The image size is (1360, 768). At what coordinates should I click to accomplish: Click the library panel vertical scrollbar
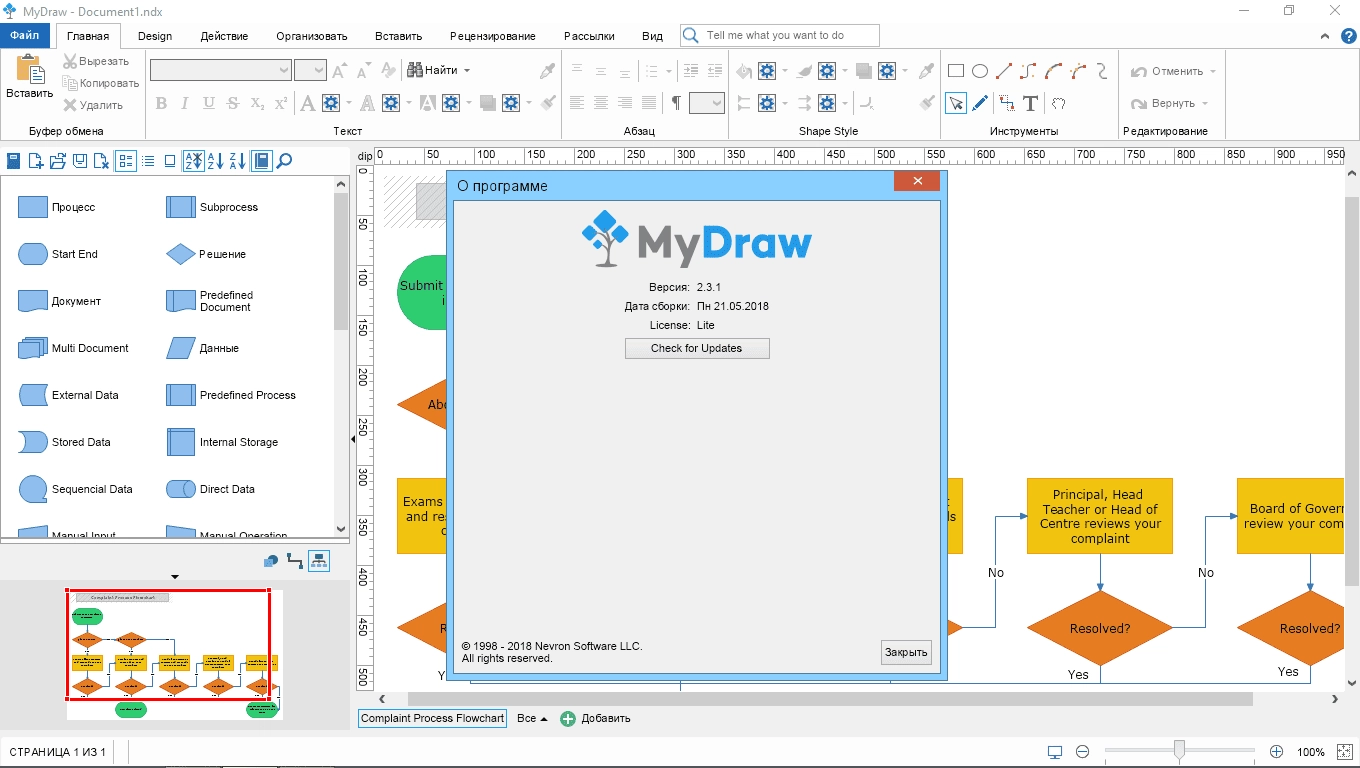(x=341, y=260)
